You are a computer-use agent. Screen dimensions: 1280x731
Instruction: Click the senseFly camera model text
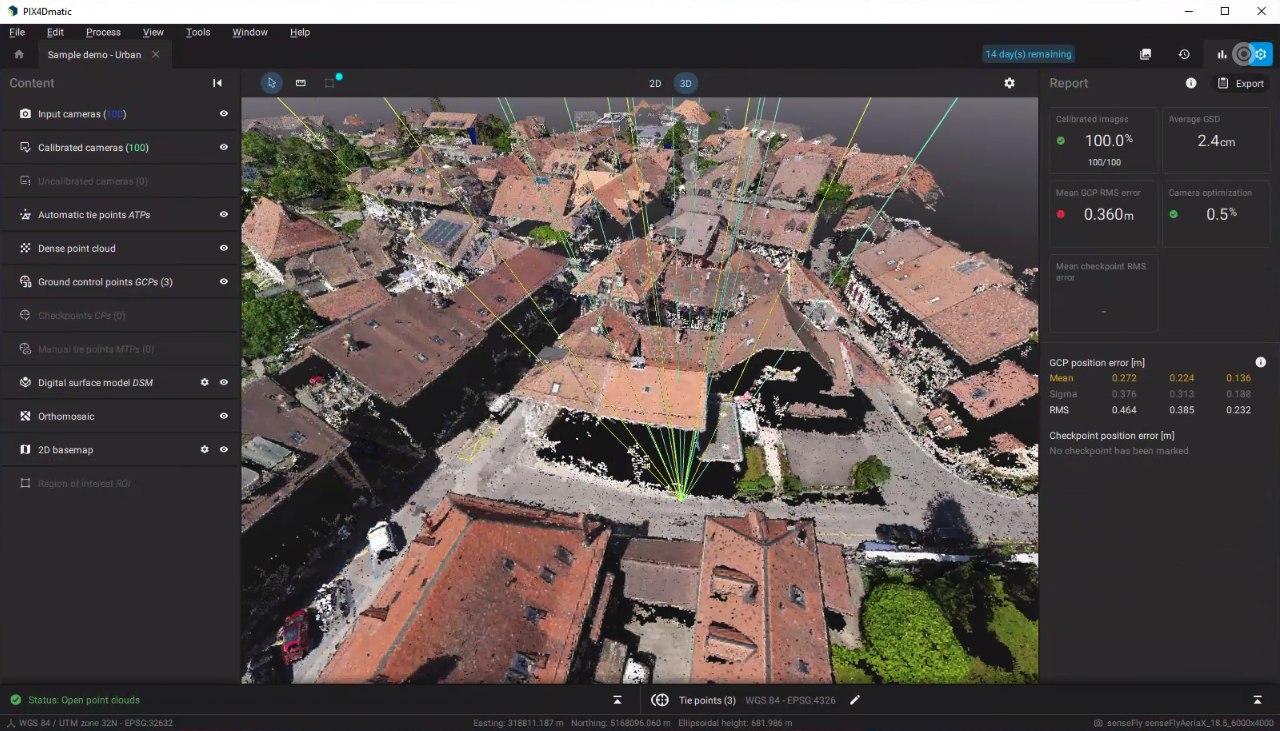pos(1190,723)
